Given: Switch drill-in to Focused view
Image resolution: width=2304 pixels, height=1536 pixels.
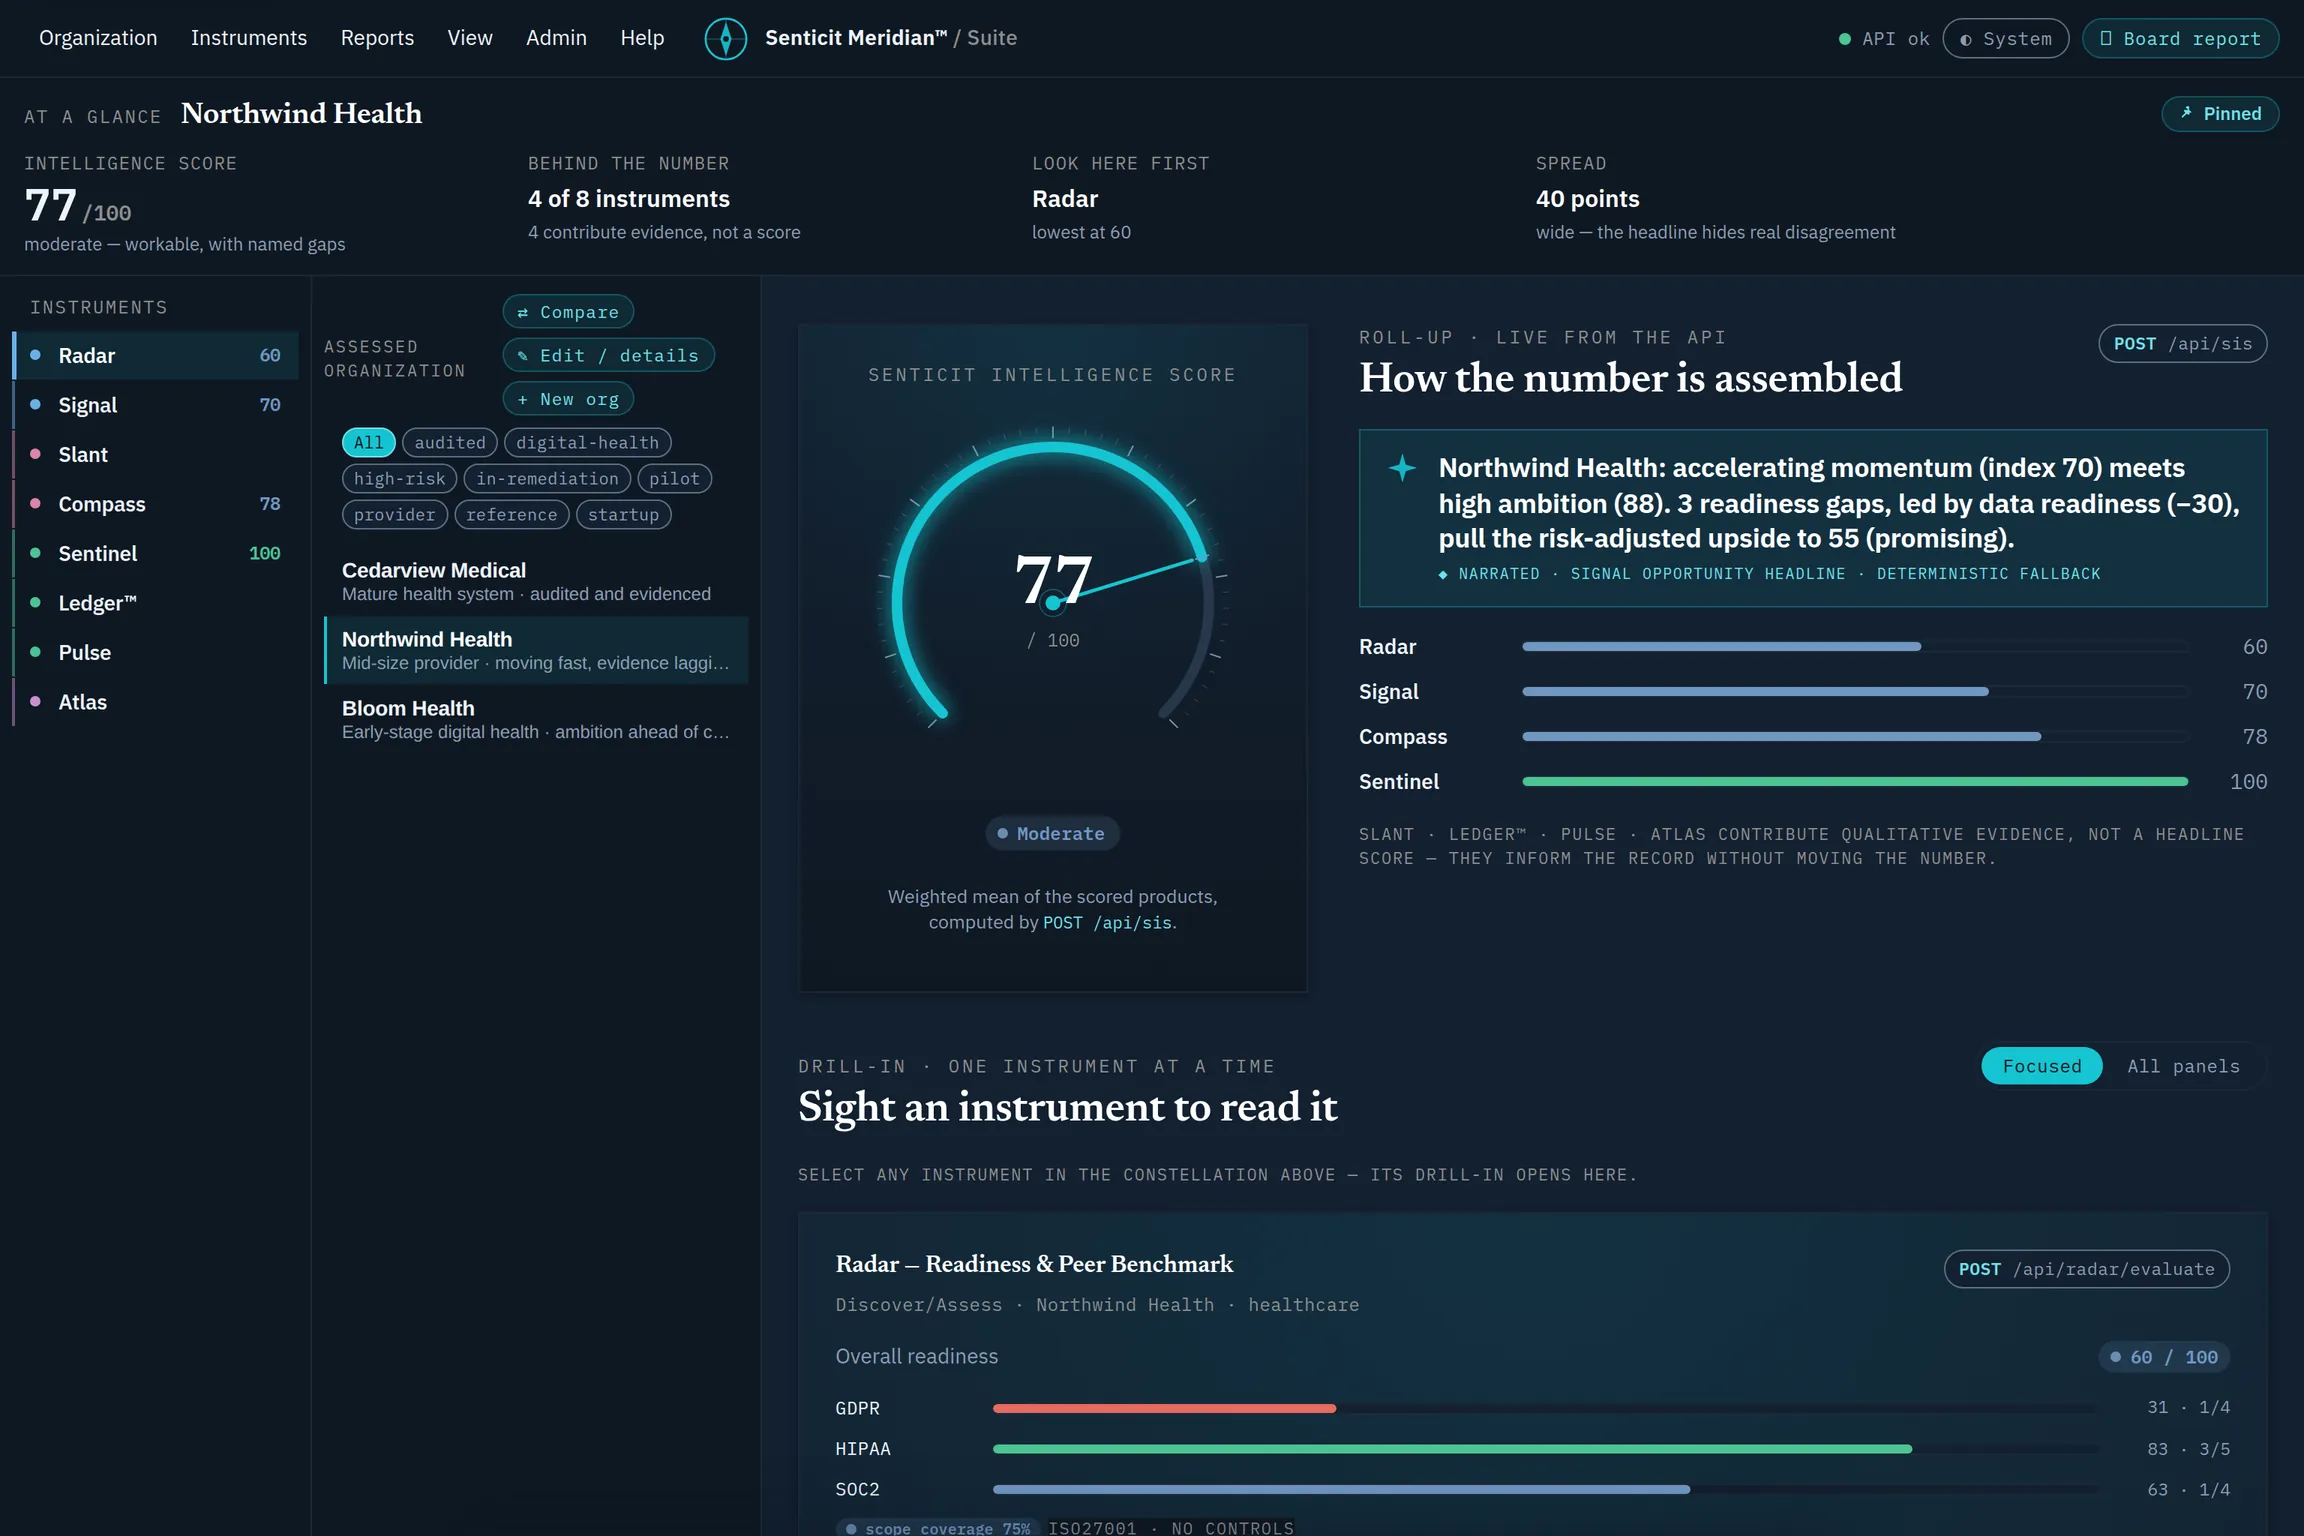Looking at the screenshot, I should click(x=2041, y=1066).
